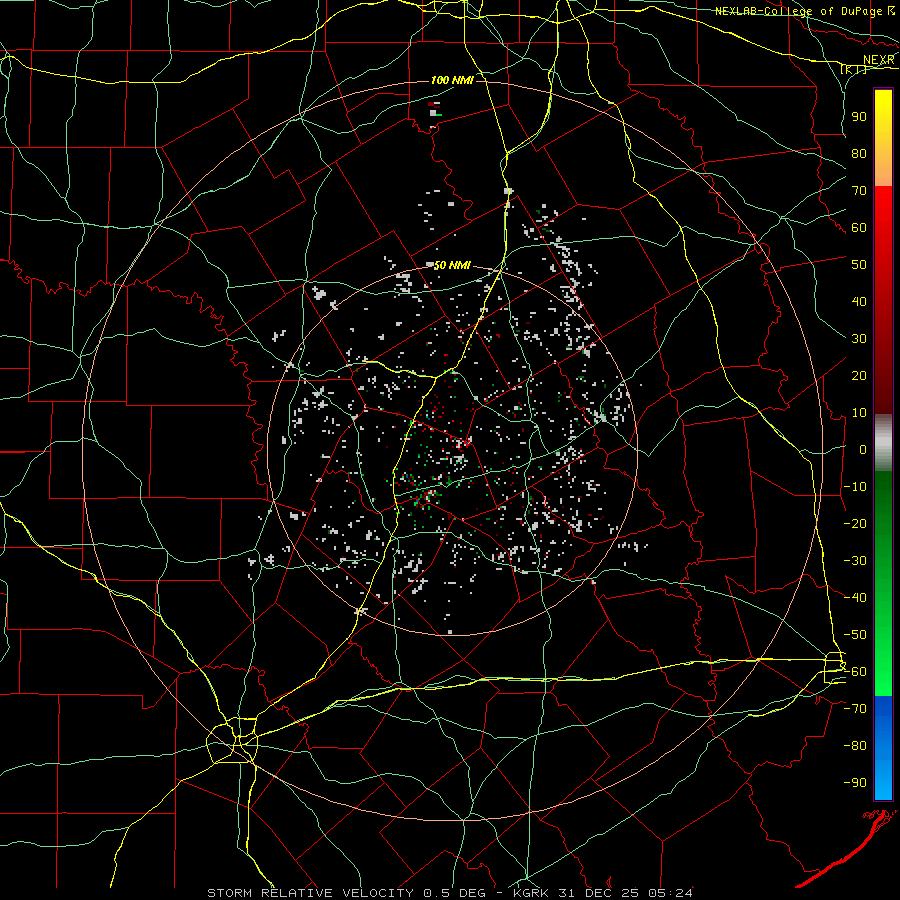
Task: Click the -90 value on the velocity scale
Action: tap(855, 783)
